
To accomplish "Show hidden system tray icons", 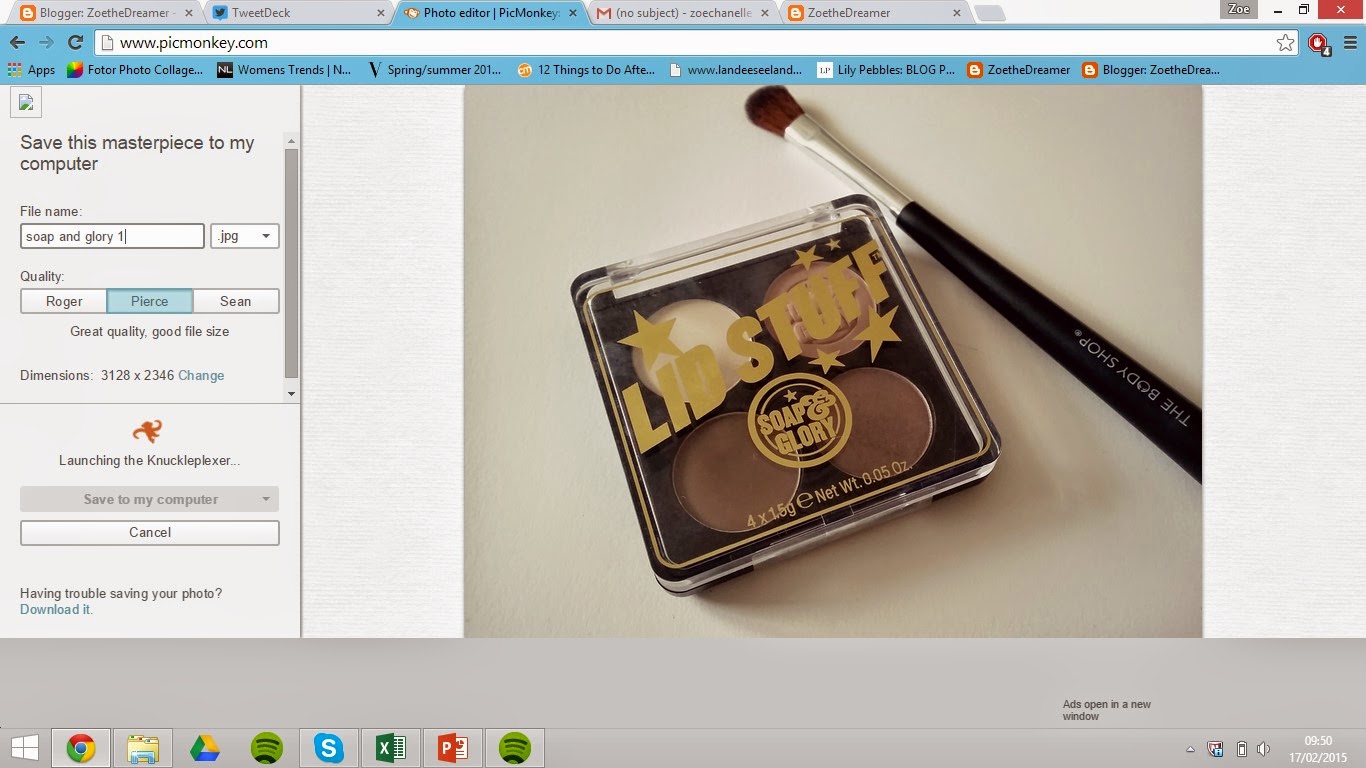I will pos(1190,748).
